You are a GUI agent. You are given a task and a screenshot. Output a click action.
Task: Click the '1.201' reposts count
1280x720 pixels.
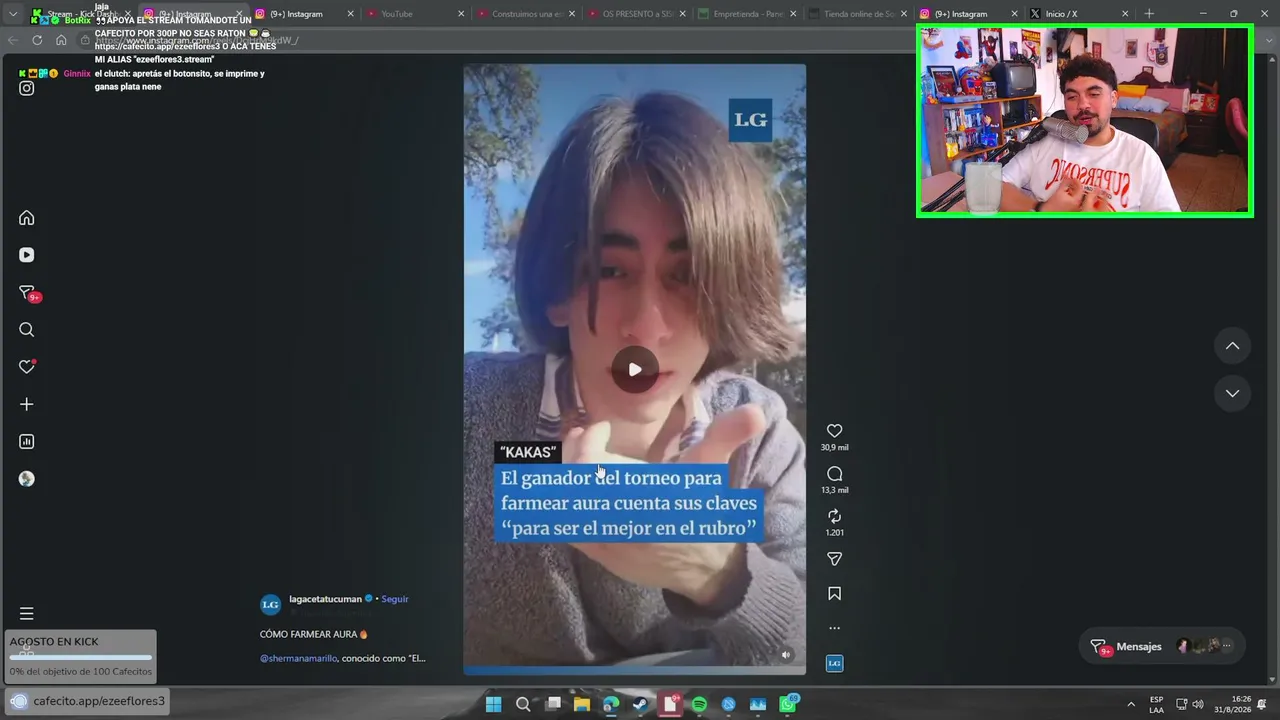(x=834, y=532)
